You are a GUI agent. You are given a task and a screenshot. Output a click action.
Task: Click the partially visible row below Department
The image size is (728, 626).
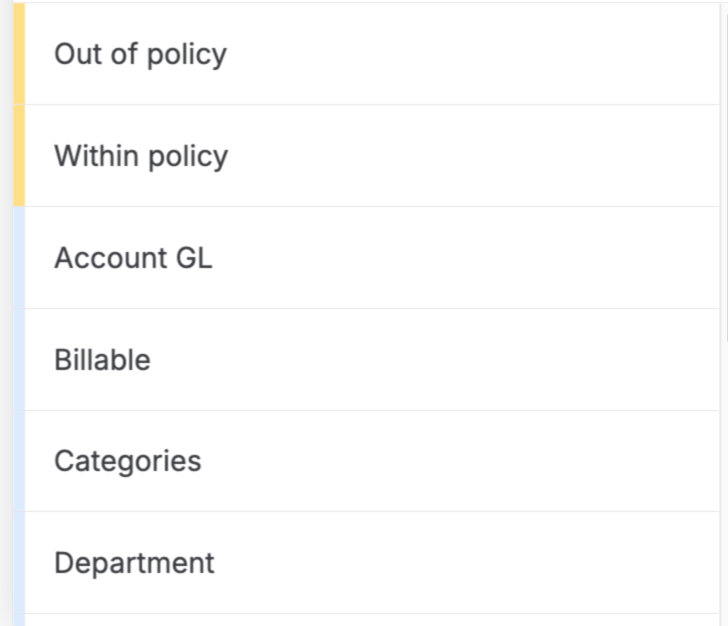[370, 620]
